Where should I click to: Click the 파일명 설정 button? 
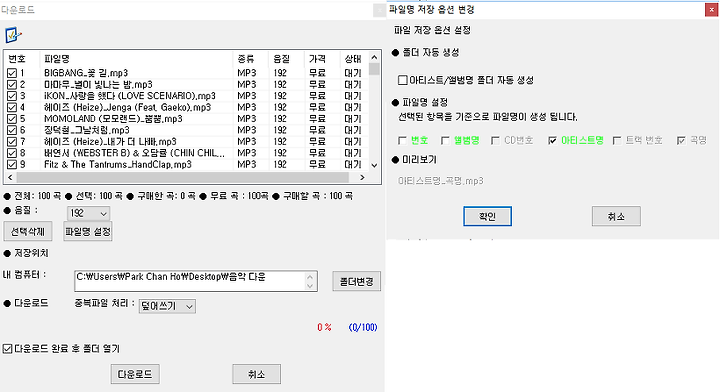click(x=88, y=231)
